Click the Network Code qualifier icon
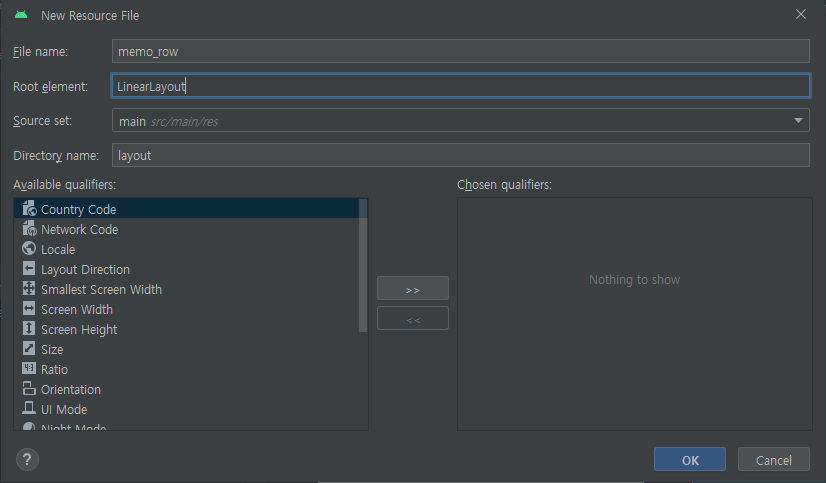 29,229
